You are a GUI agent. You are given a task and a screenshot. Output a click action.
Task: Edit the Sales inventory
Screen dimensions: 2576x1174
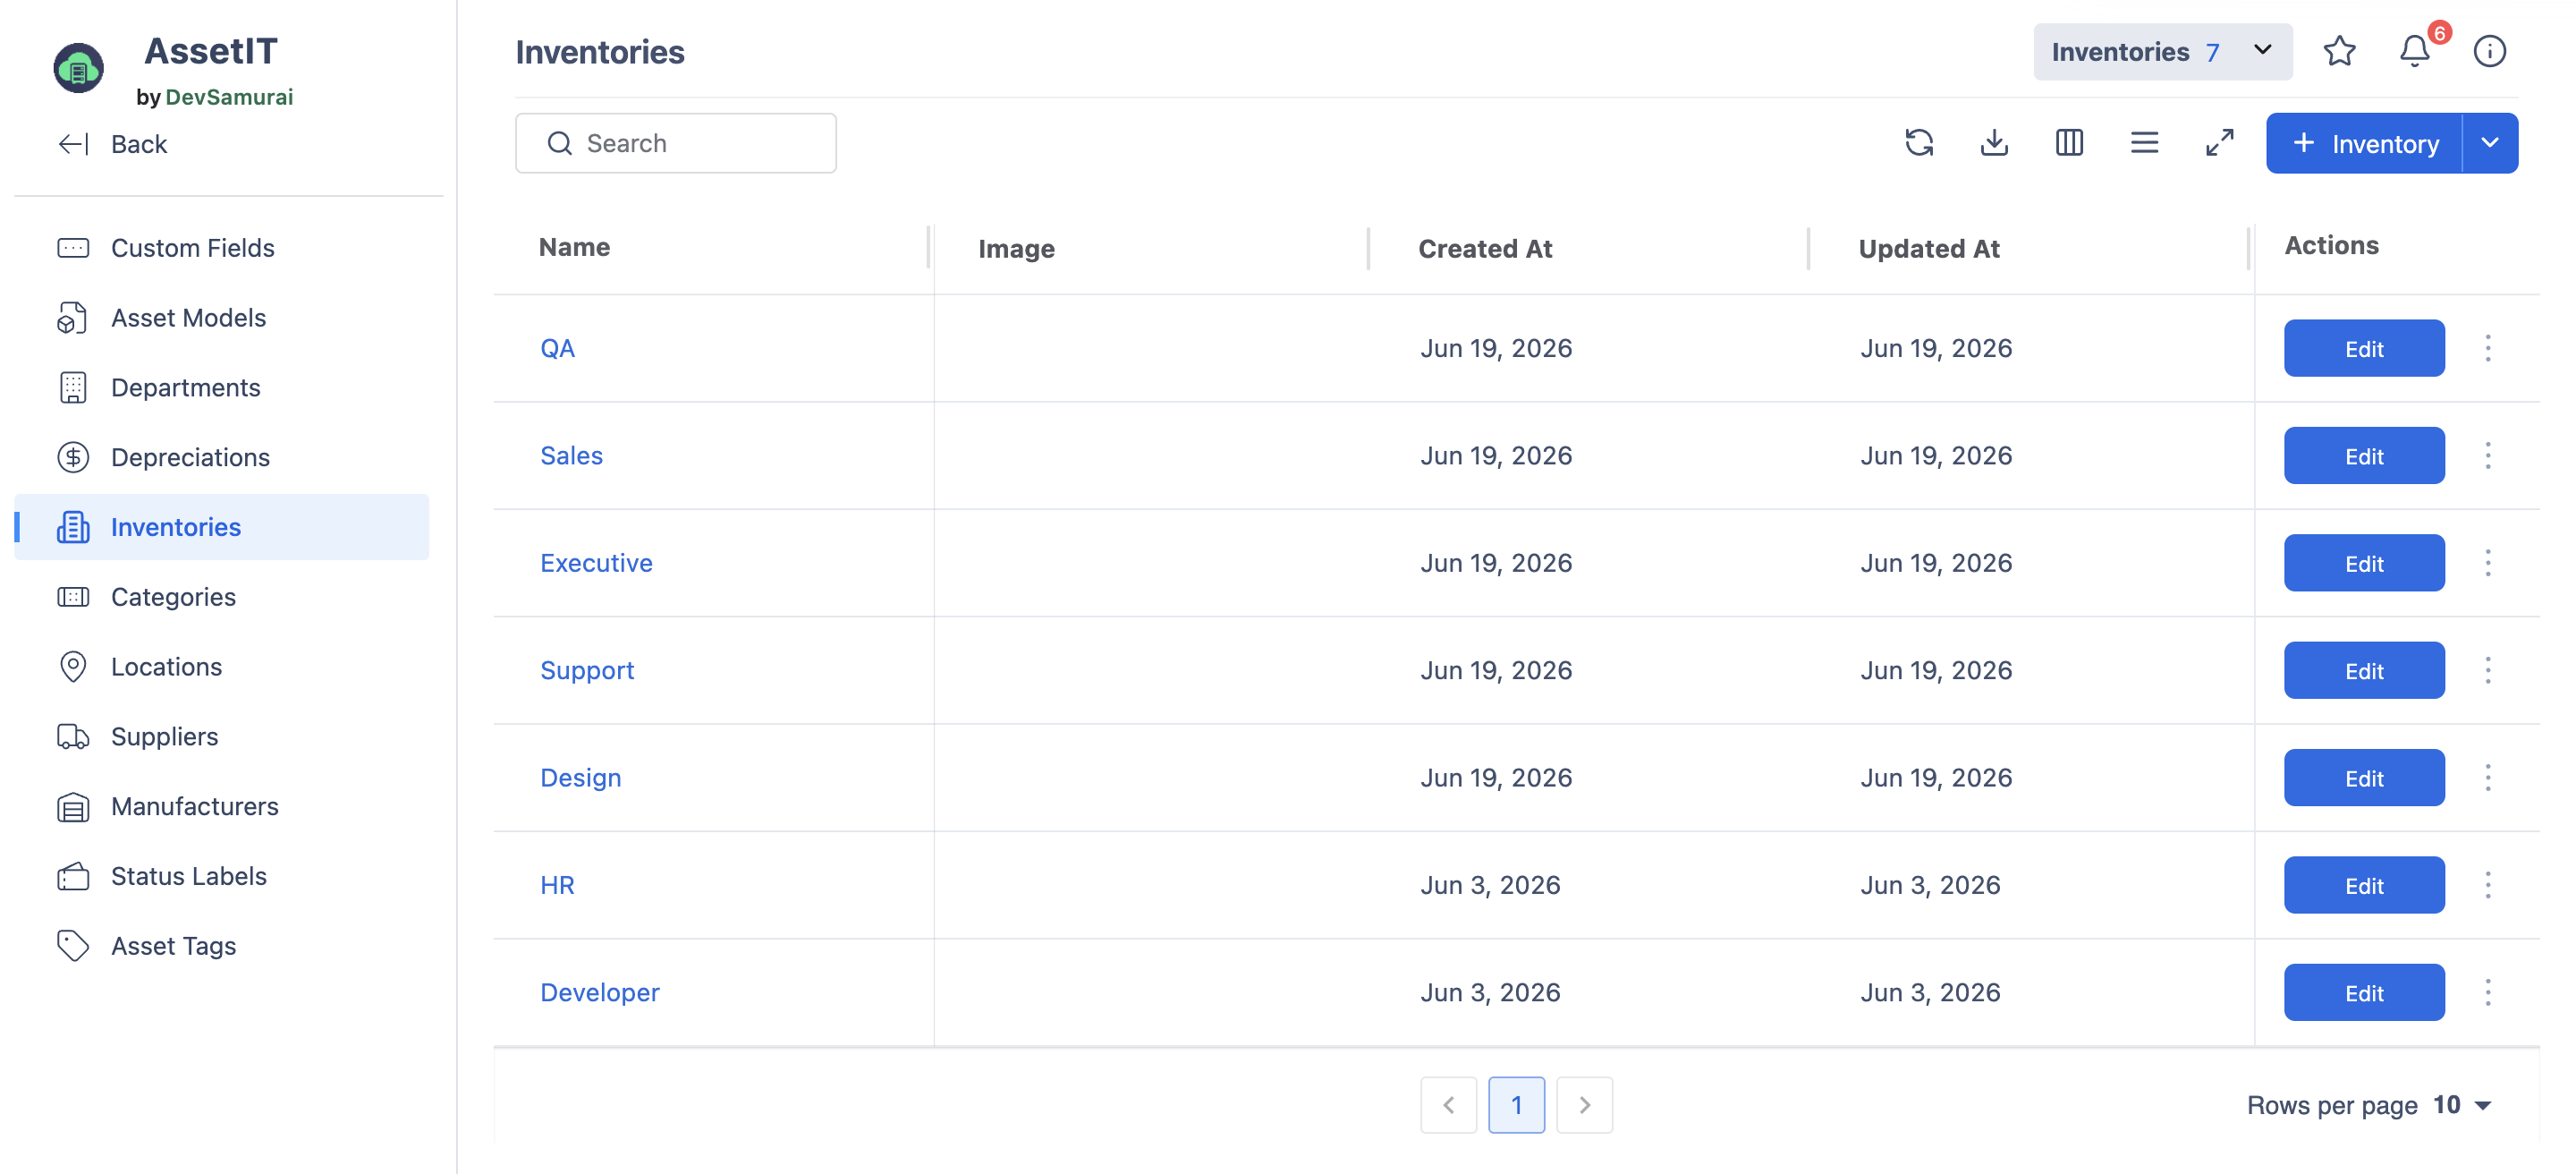click(x=2364, y=456)
